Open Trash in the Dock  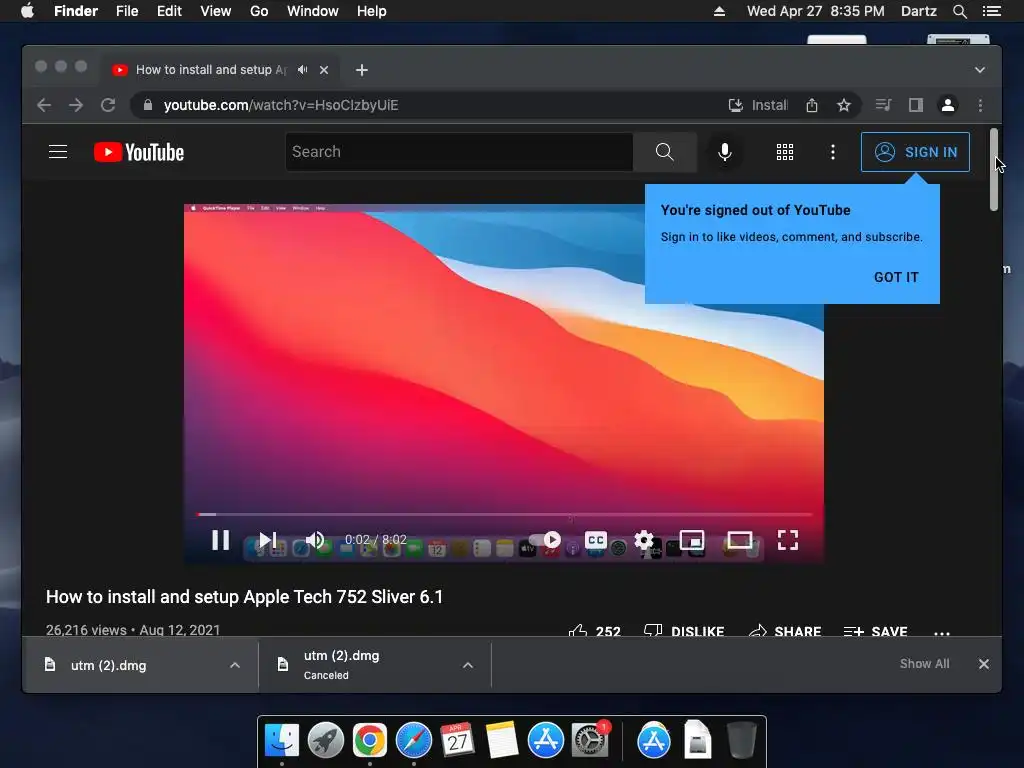pos(741,740)
